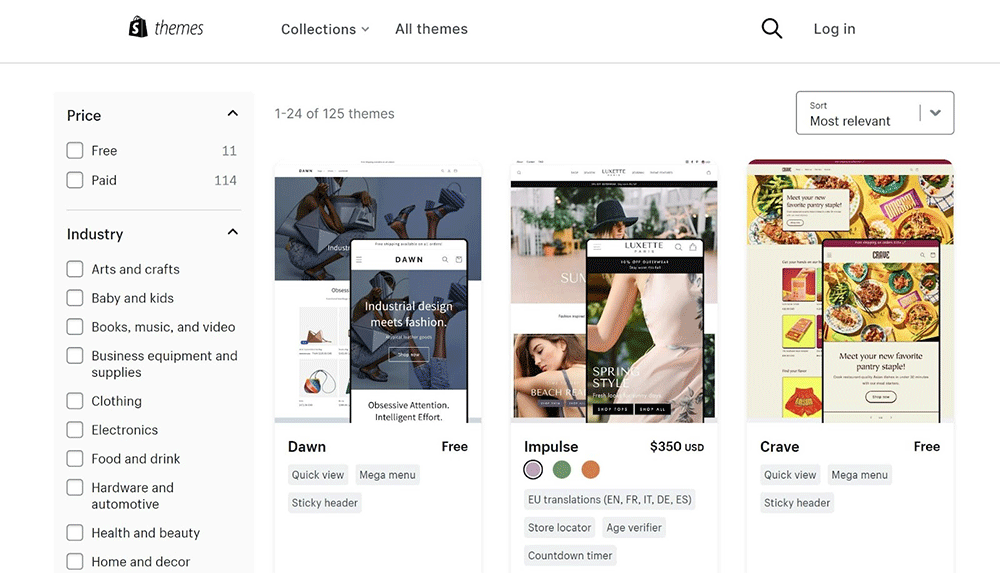Check the Paid price filter
The height and width of the screenshot is (573, 1000).
click(75, 180)
